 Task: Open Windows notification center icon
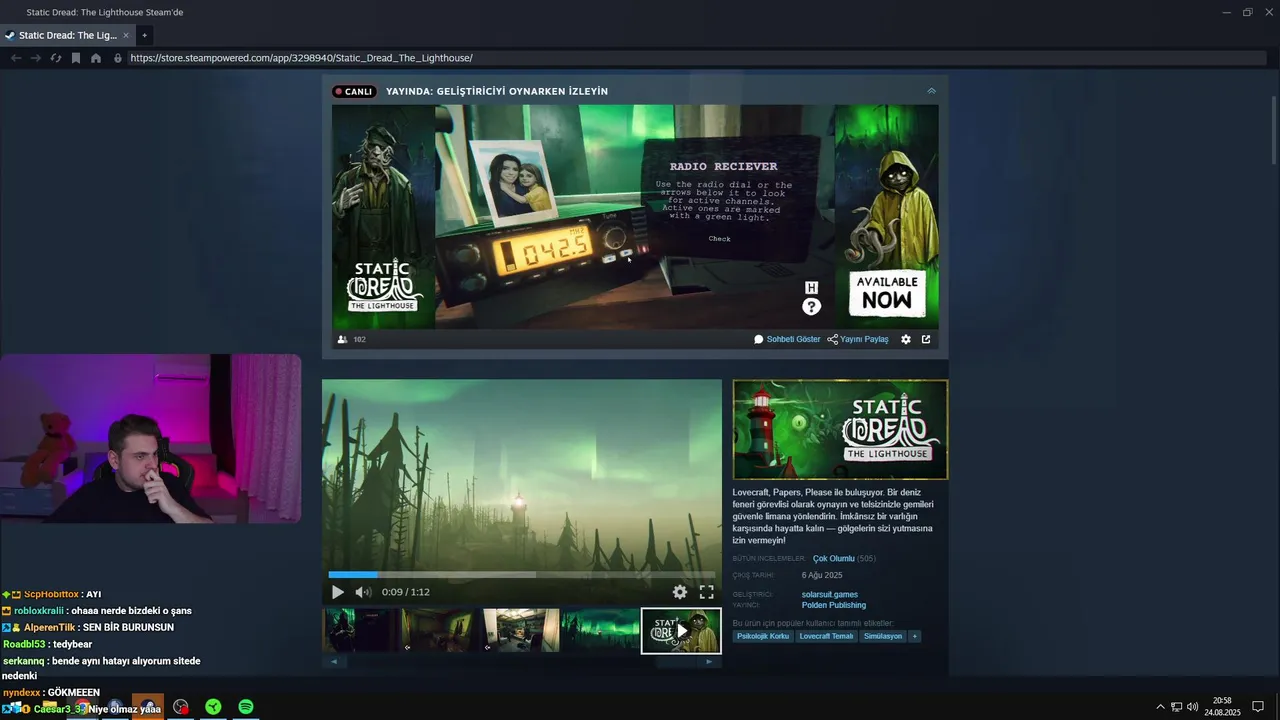click(x=1258, y=707)
